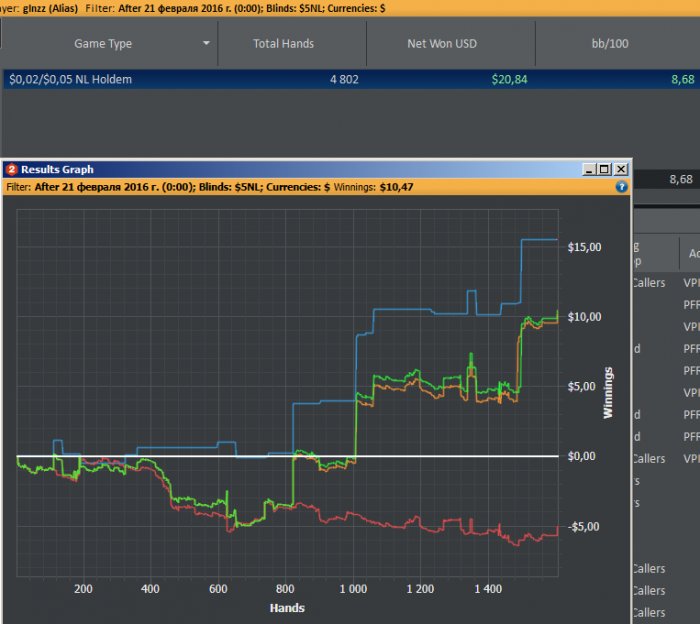The height and width of the screenshot is (624, 700).
Task: Click the orange filter bar in Results Graph
Action: pos(300,187)
